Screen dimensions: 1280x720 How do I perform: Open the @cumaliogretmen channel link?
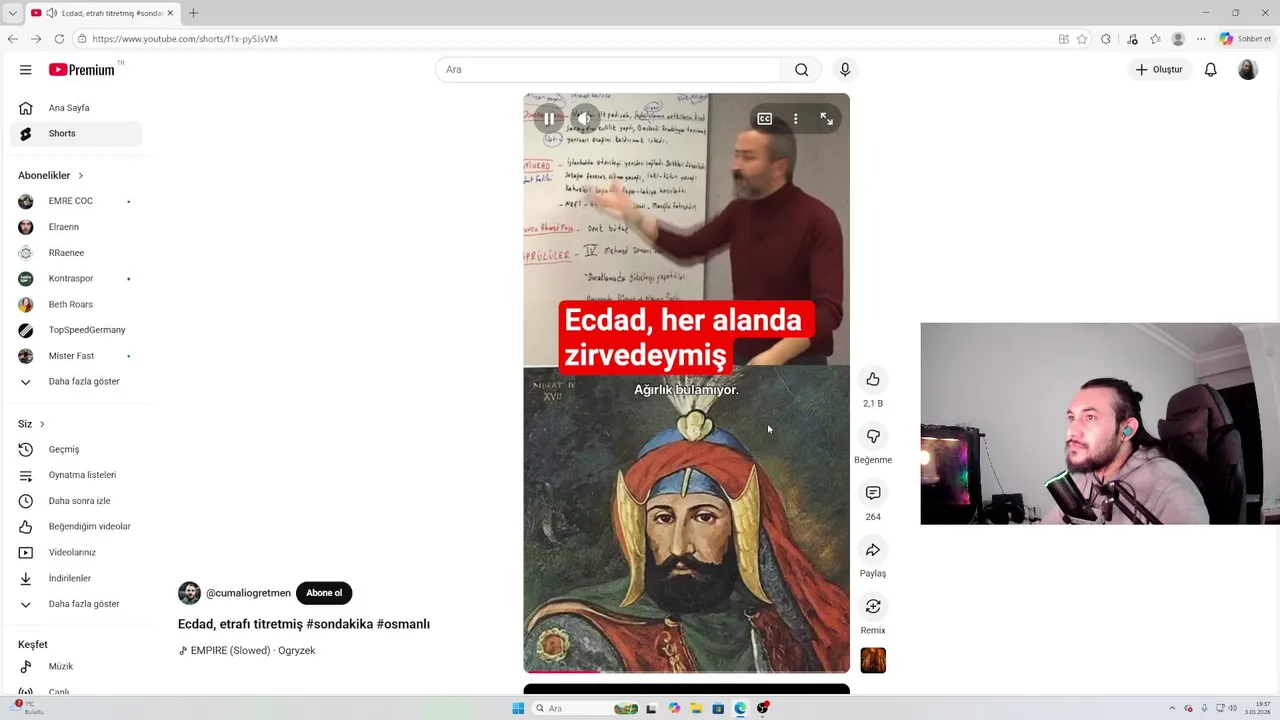pos(248,593)
